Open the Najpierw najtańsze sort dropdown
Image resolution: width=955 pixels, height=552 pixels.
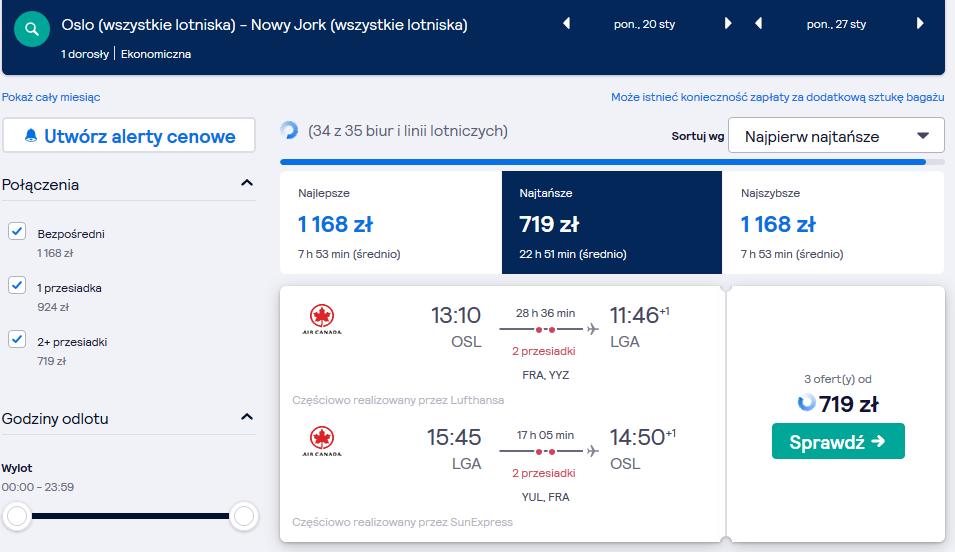click(836, 136)
